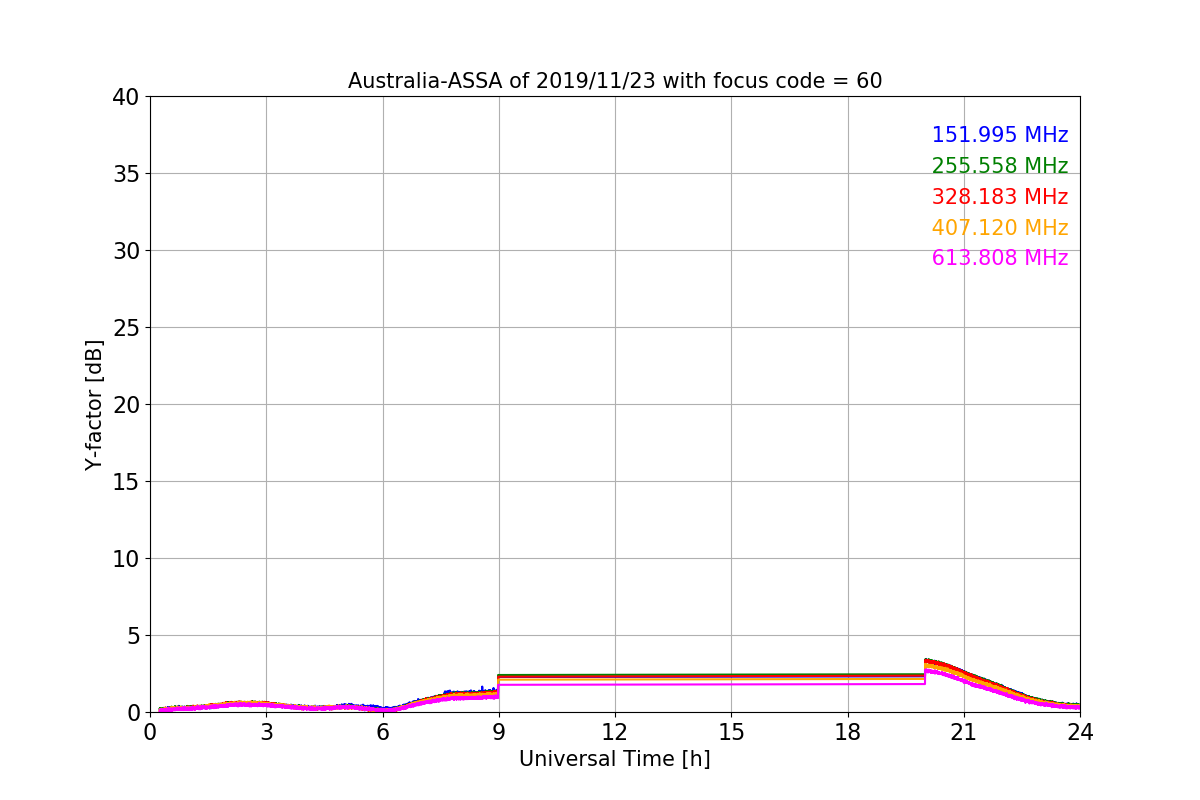Click the x-axis tick label 24
The height and width of the screenshot is (800, 1200).
click(1080, 732)
